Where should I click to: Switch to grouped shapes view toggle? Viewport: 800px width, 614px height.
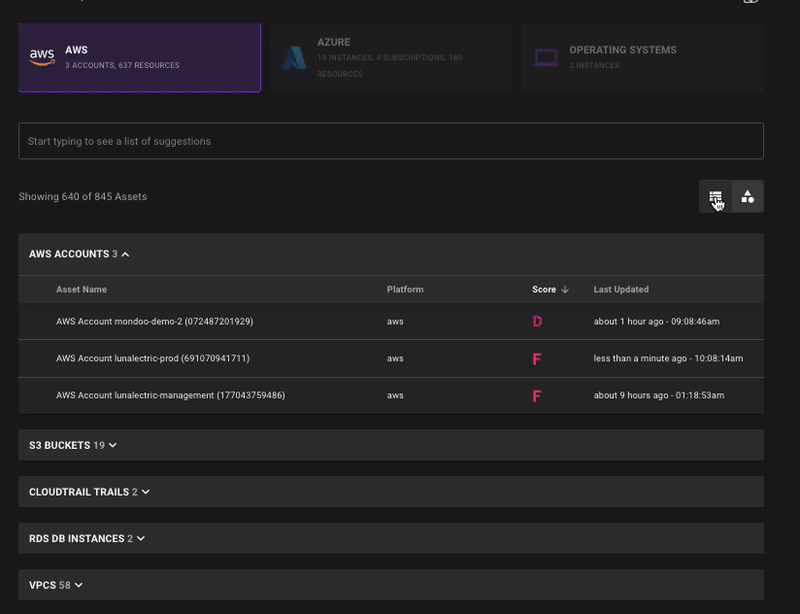tap(748, 197)
